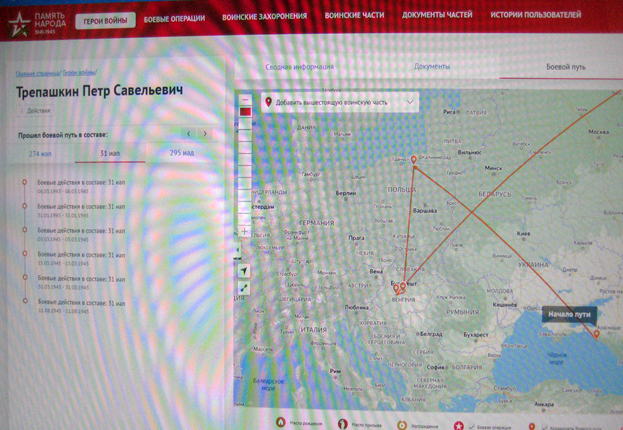623x430 pixels.
Task: Select timeline marker dated 05.03.1945
Action: point(25,230)
